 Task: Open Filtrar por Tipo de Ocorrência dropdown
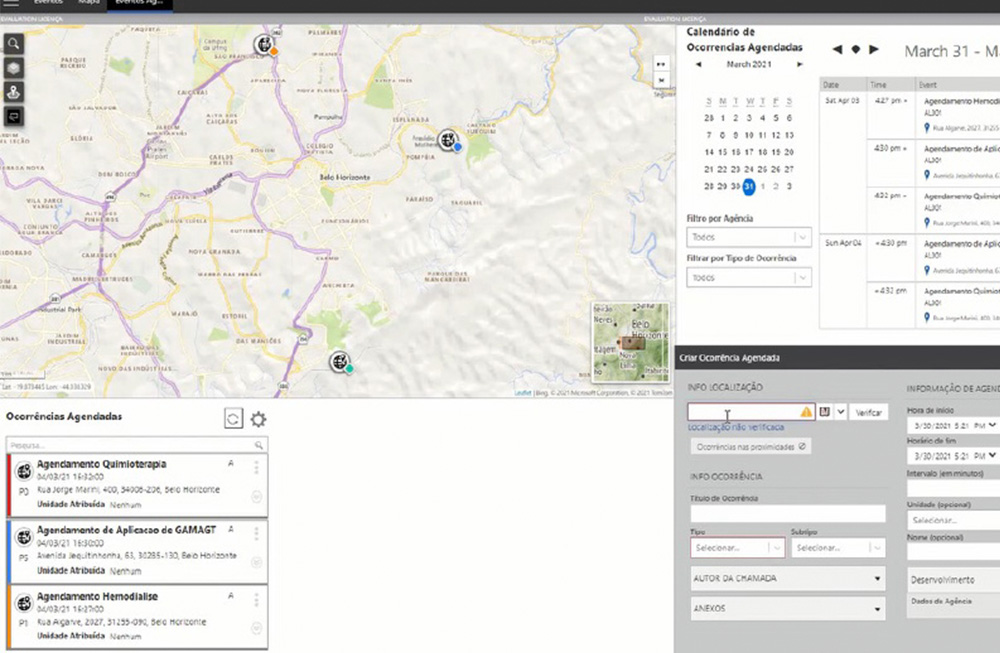click(x=749, y=278)
